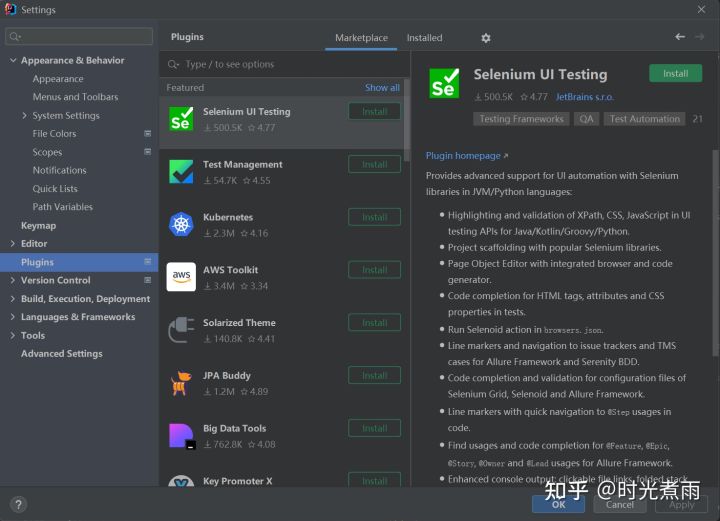This screenshot has width=720, height=521.
Task: Switch to the Marketplace tab
Action: tap(361, 38)
